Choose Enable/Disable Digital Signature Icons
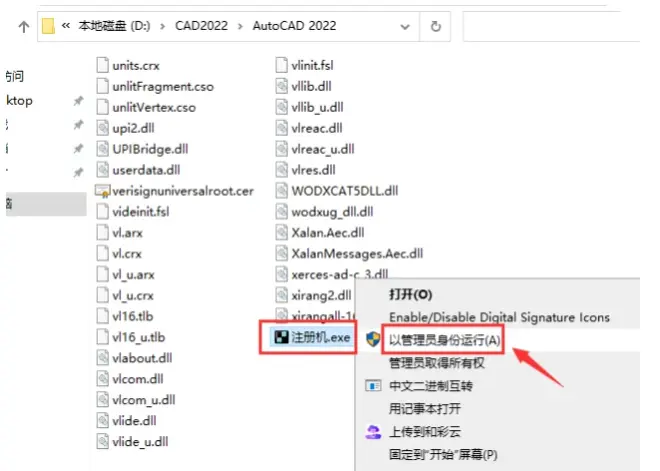This screenshot has height=471, width=660. pyautogui.click(x=499, y=317)
